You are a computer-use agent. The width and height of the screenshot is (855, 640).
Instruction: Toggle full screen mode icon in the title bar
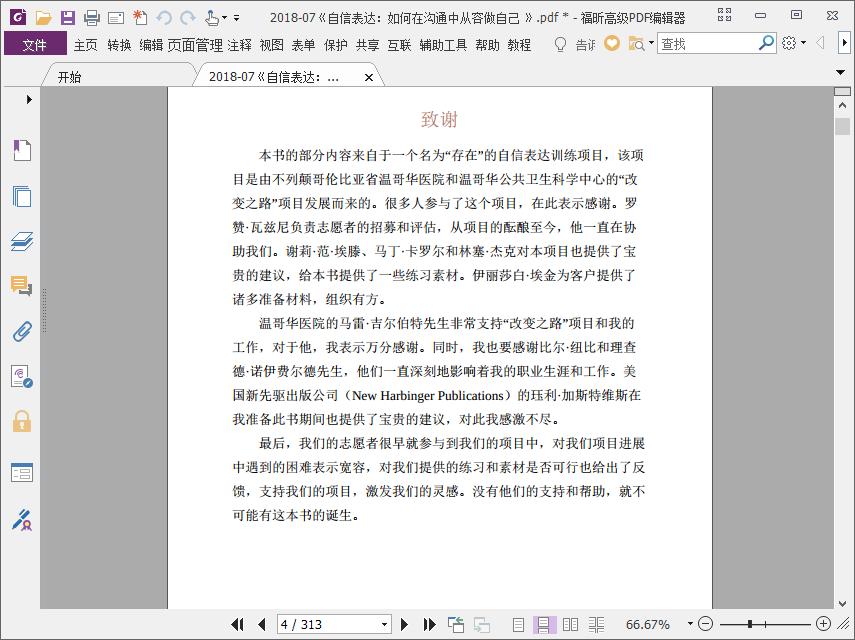[x=724, y=15]
